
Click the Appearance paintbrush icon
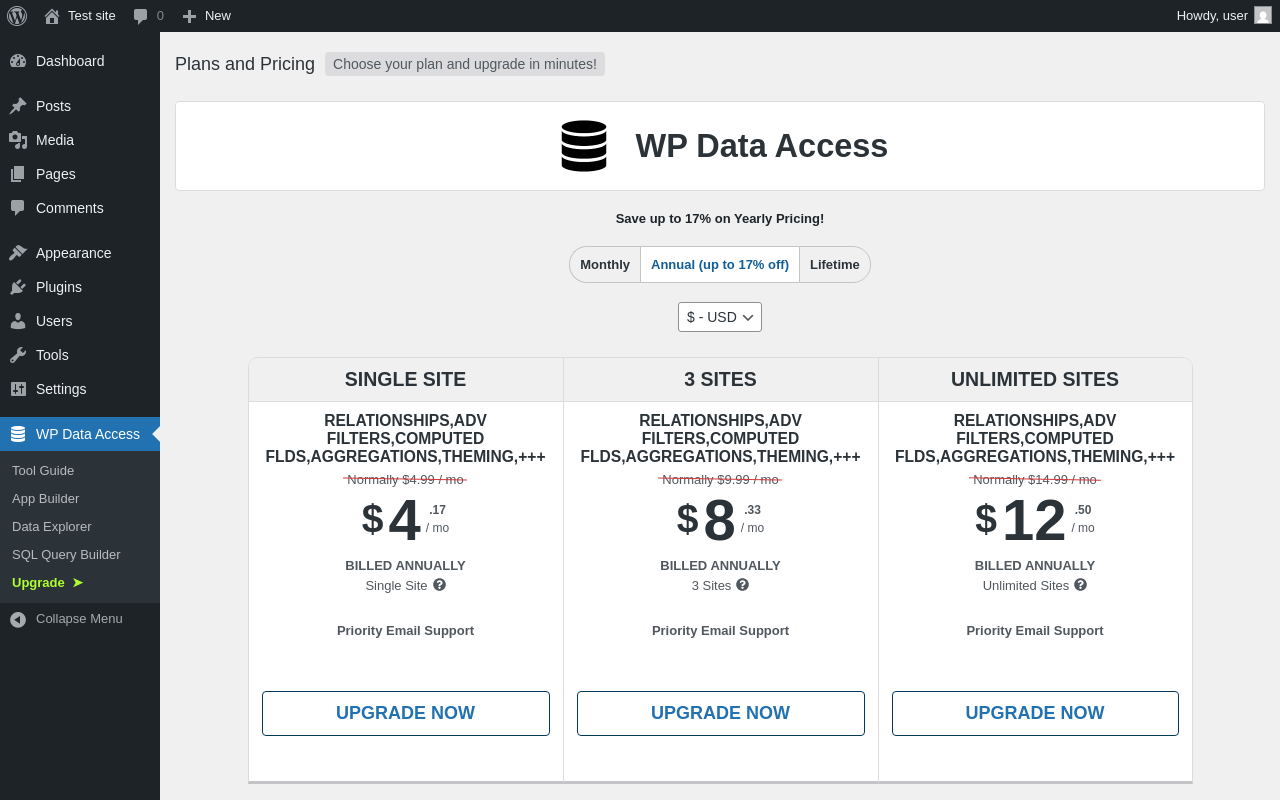point(18,253)
